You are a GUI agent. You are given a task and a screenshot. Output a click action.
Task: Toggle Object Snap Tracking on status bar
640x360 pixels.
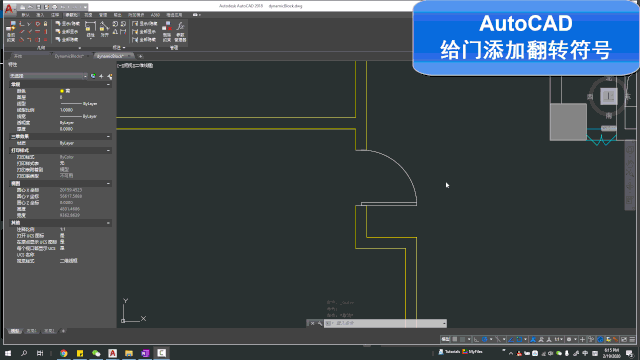[x=511, y=339]
